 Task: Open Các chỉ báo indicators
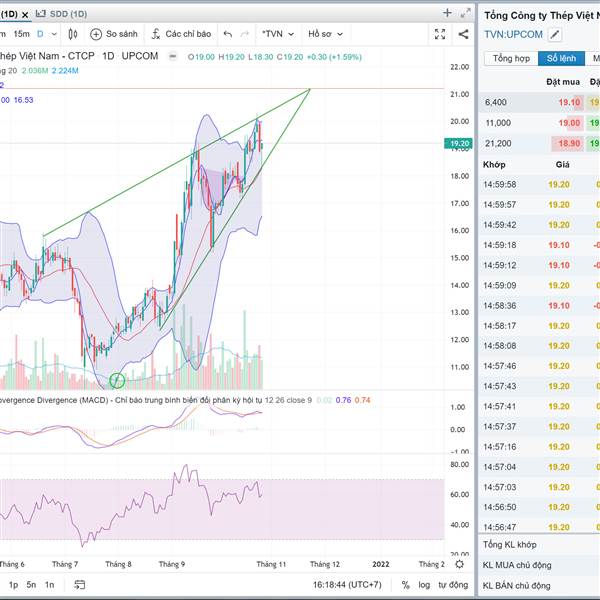[181, 34]
